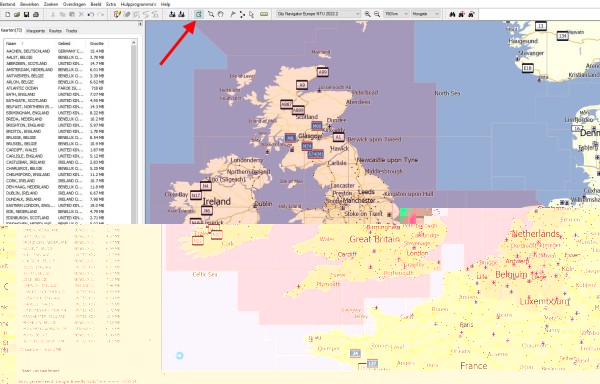This screenshot has height=384, width=600.
Task: Switch to the Tracks tab
Action: click(x=72, y=31)
